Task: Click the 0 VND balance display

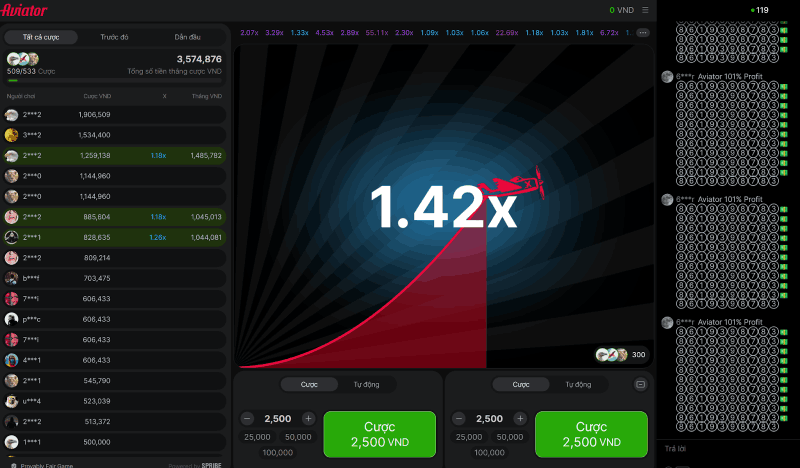Action: (621, 10)
